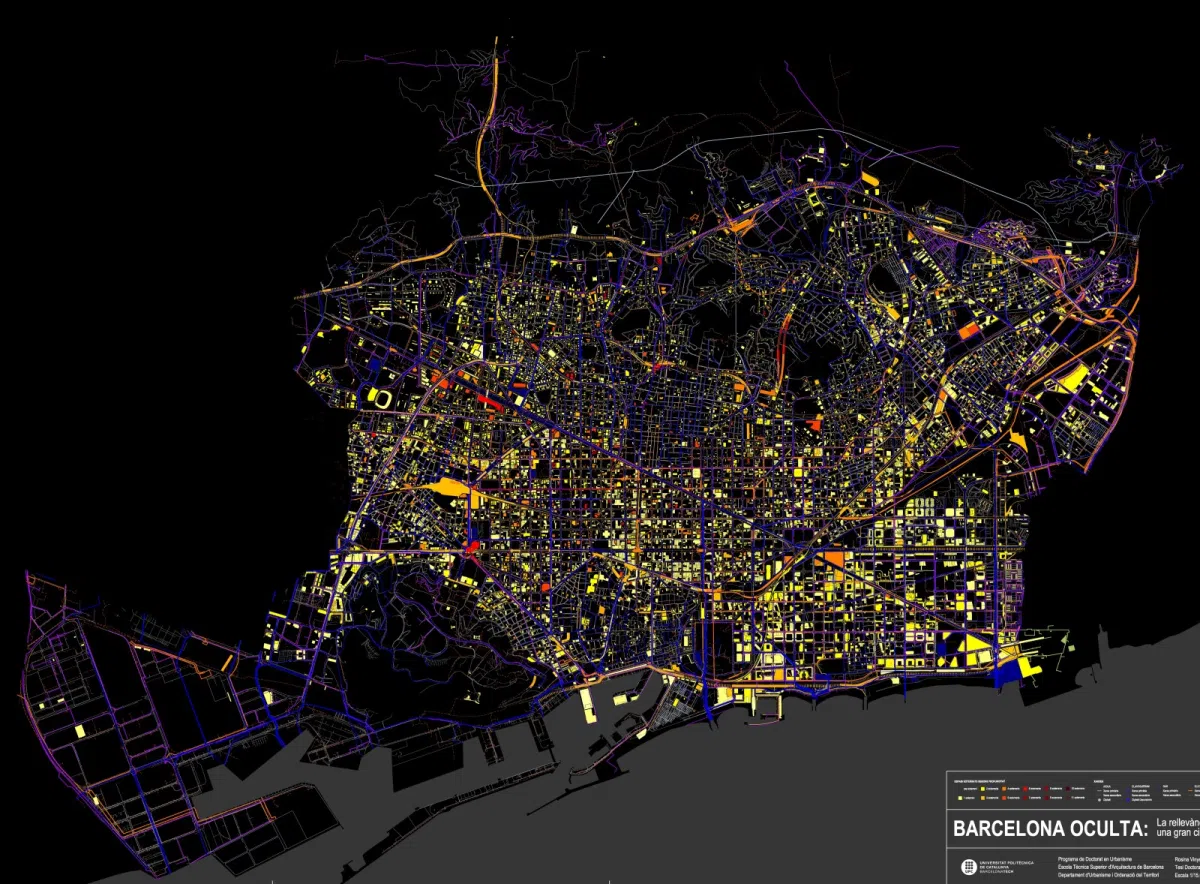Screen dimensions: 1200x884
Task: Click the UPC circular logo
Action: (x=969, y=867)
